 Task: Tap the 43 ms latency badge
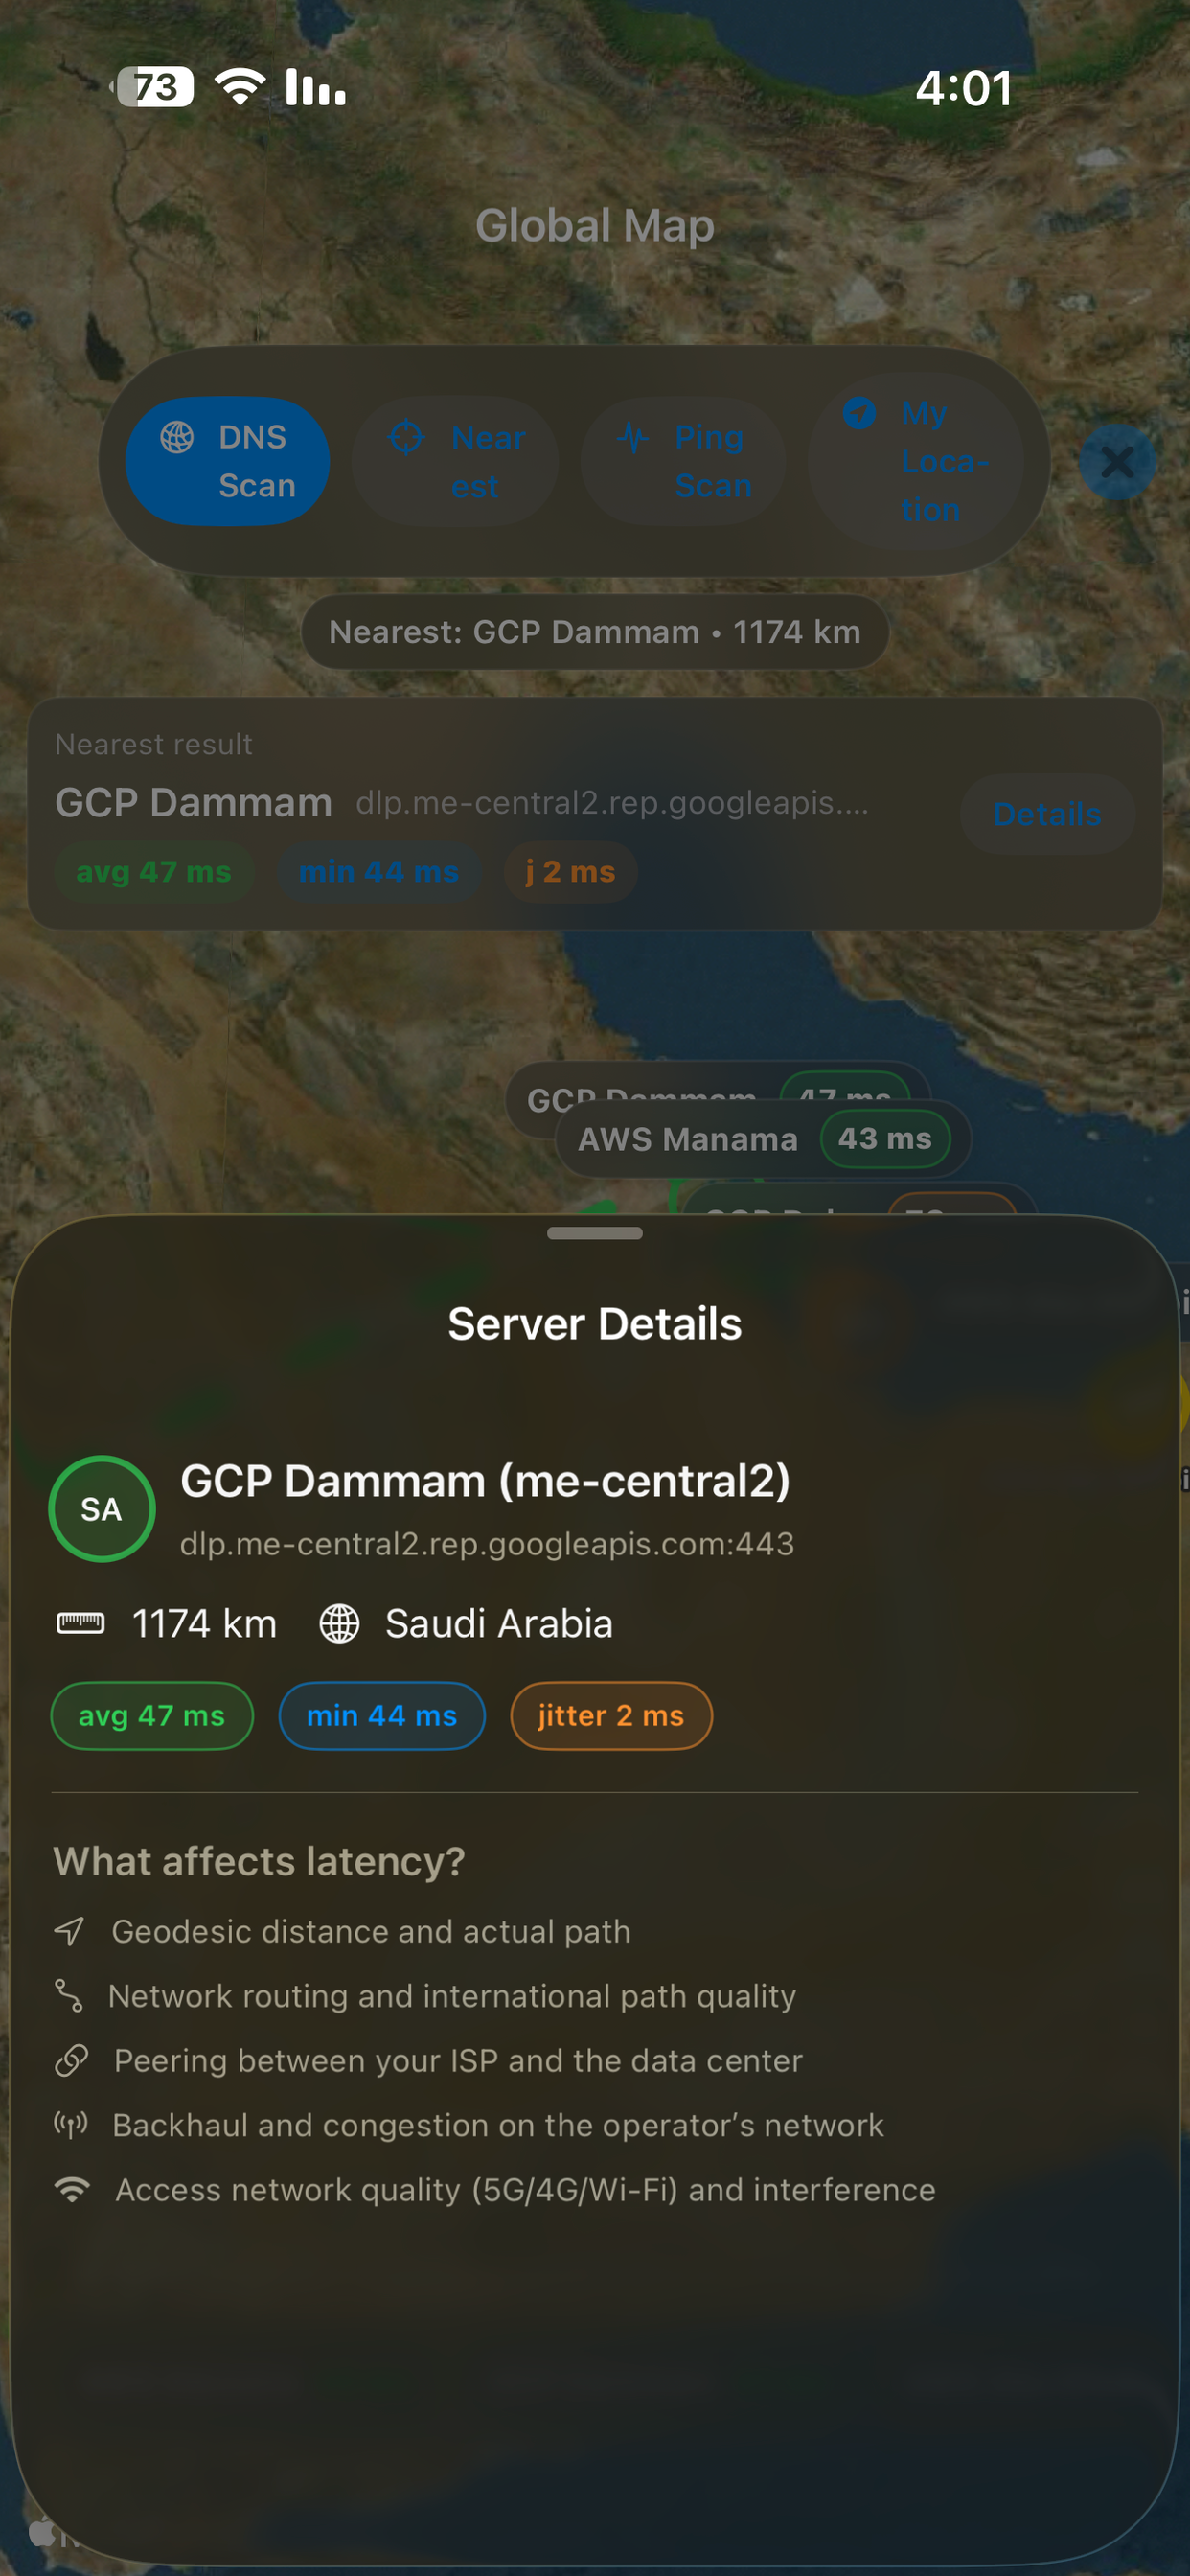pos(885,1139)
